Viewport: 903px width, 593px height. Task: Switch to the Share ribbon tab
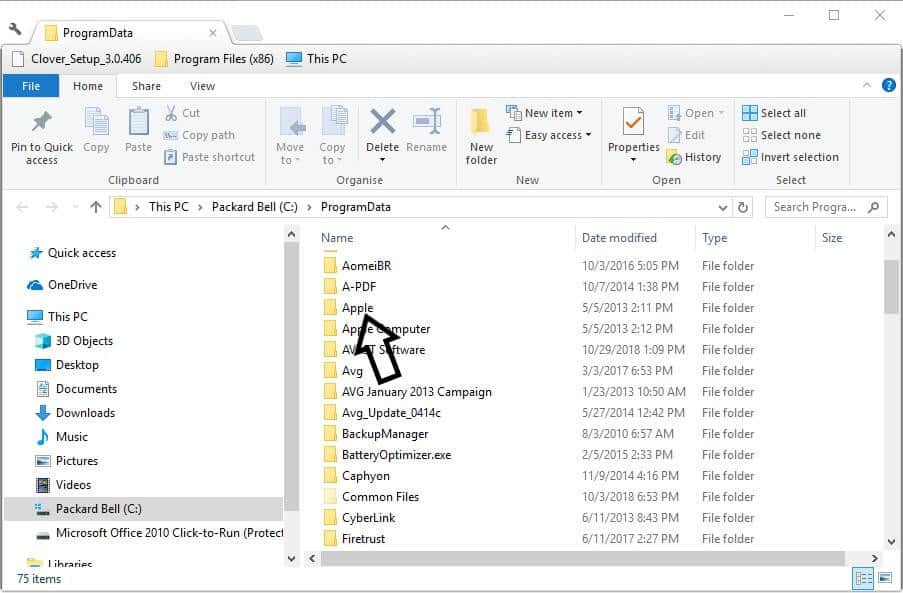coord(146,86)
